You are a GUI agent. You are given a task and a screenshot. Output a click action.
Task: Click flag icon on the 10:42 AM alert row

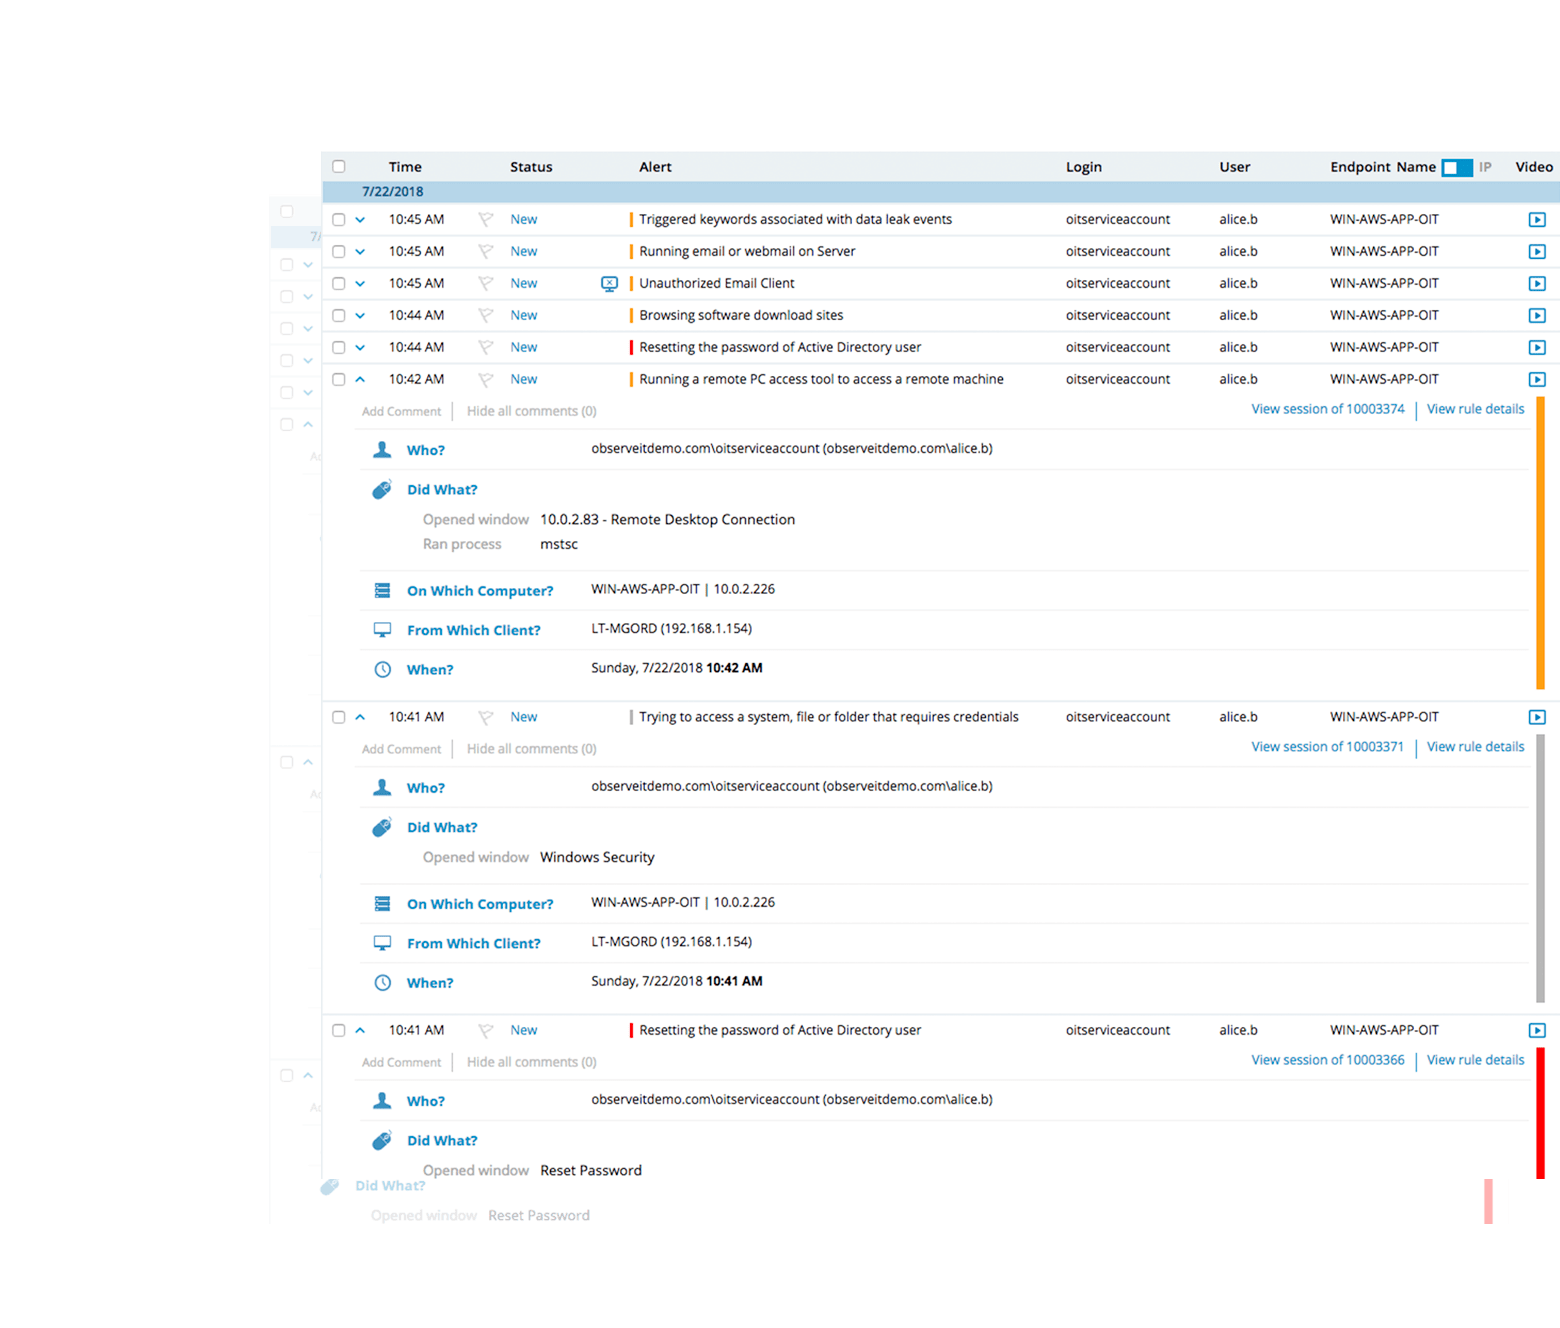(486, 380)
